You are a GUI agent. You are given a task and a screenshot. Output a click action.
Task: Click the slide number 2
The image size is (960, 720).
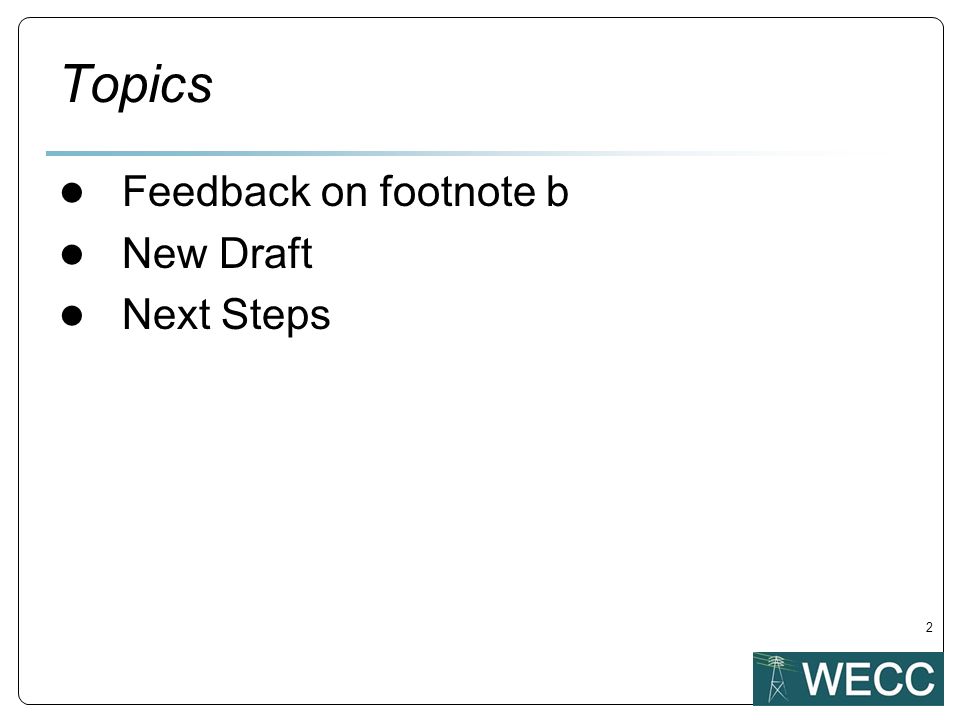click(x=929, y=628)
